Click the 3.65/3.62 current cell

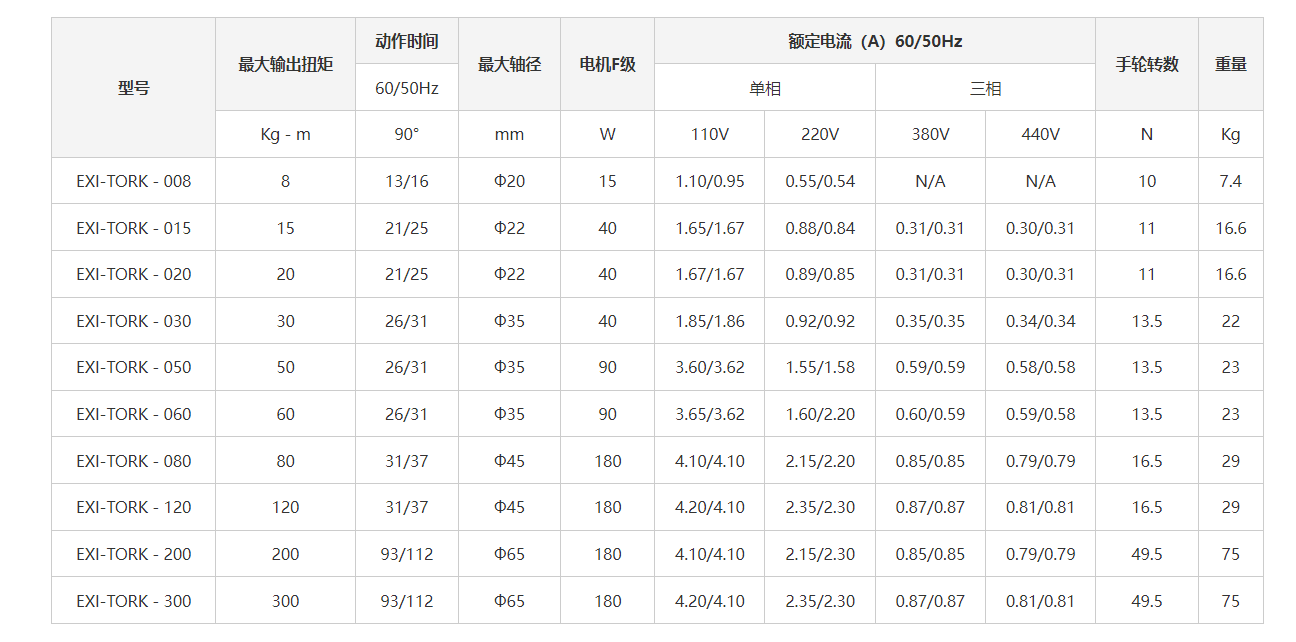point(710,414)
